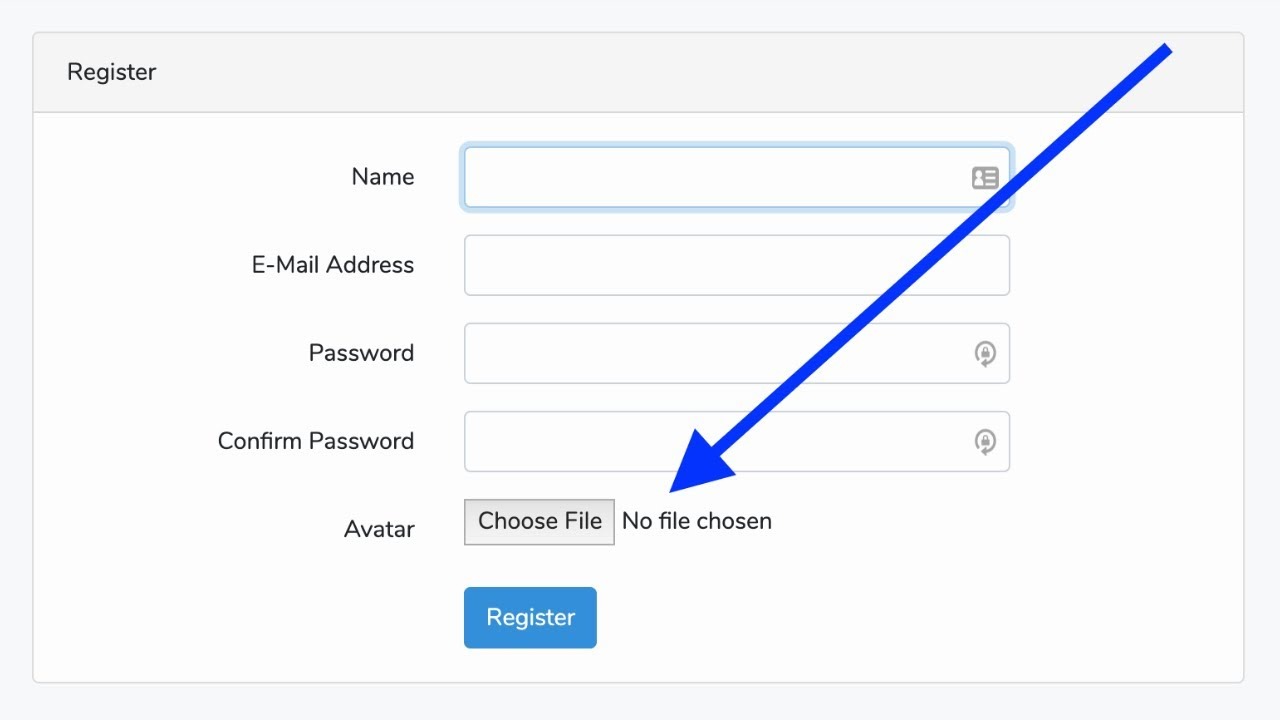The height and width of the screenshot is (720, 1280).
Task: Click the E-Mail Address label
Action: point(332,265)
